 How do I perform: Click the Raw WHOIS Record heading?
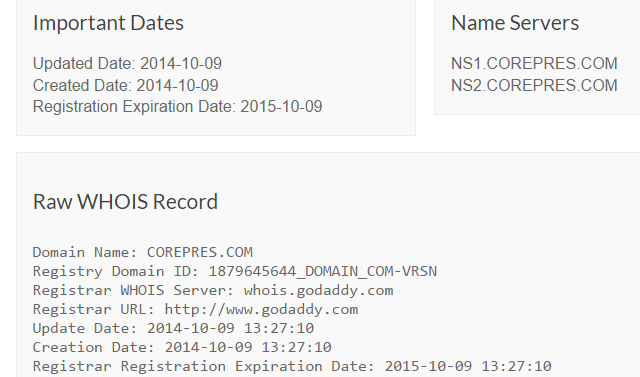pos(125,202)
